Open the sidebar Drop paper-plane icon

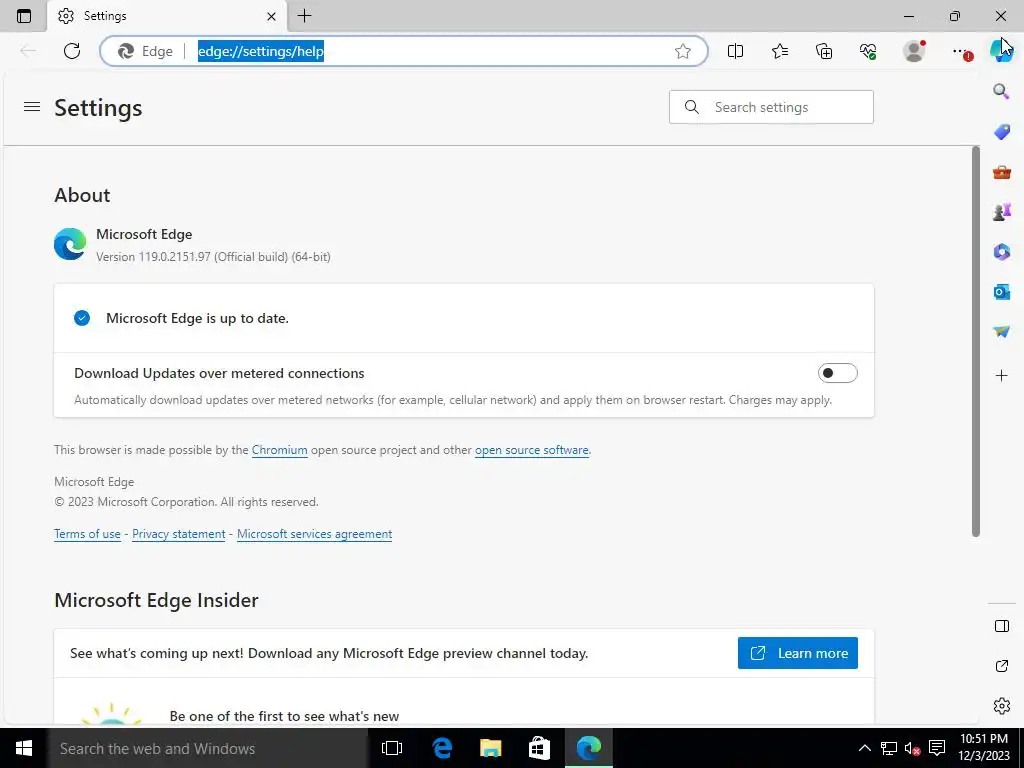[1001, 332]
